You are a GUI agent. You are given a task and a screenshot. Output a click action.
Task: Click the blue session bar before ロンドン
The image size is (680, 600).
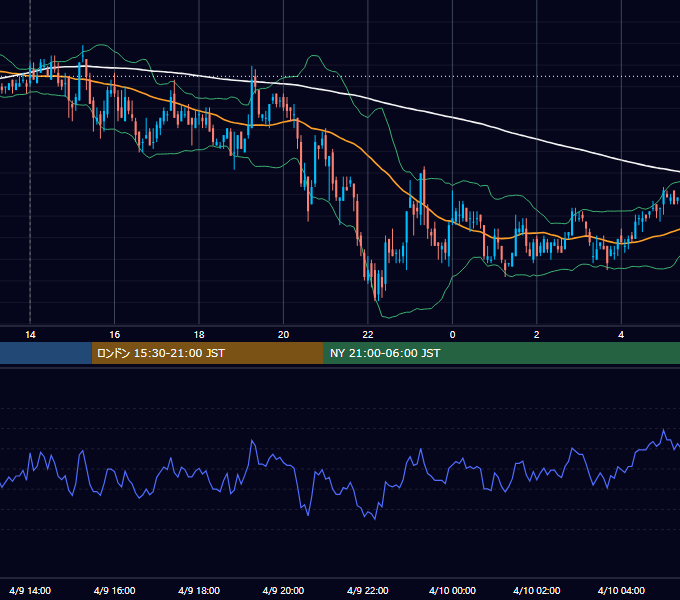click(x=46, y=353)
